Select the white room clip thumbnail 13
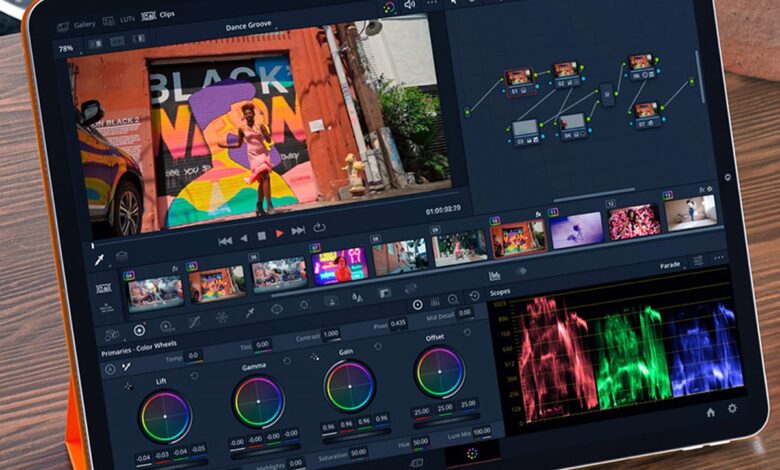The width and height of the screenshot is (780, 470). (691, 213)
